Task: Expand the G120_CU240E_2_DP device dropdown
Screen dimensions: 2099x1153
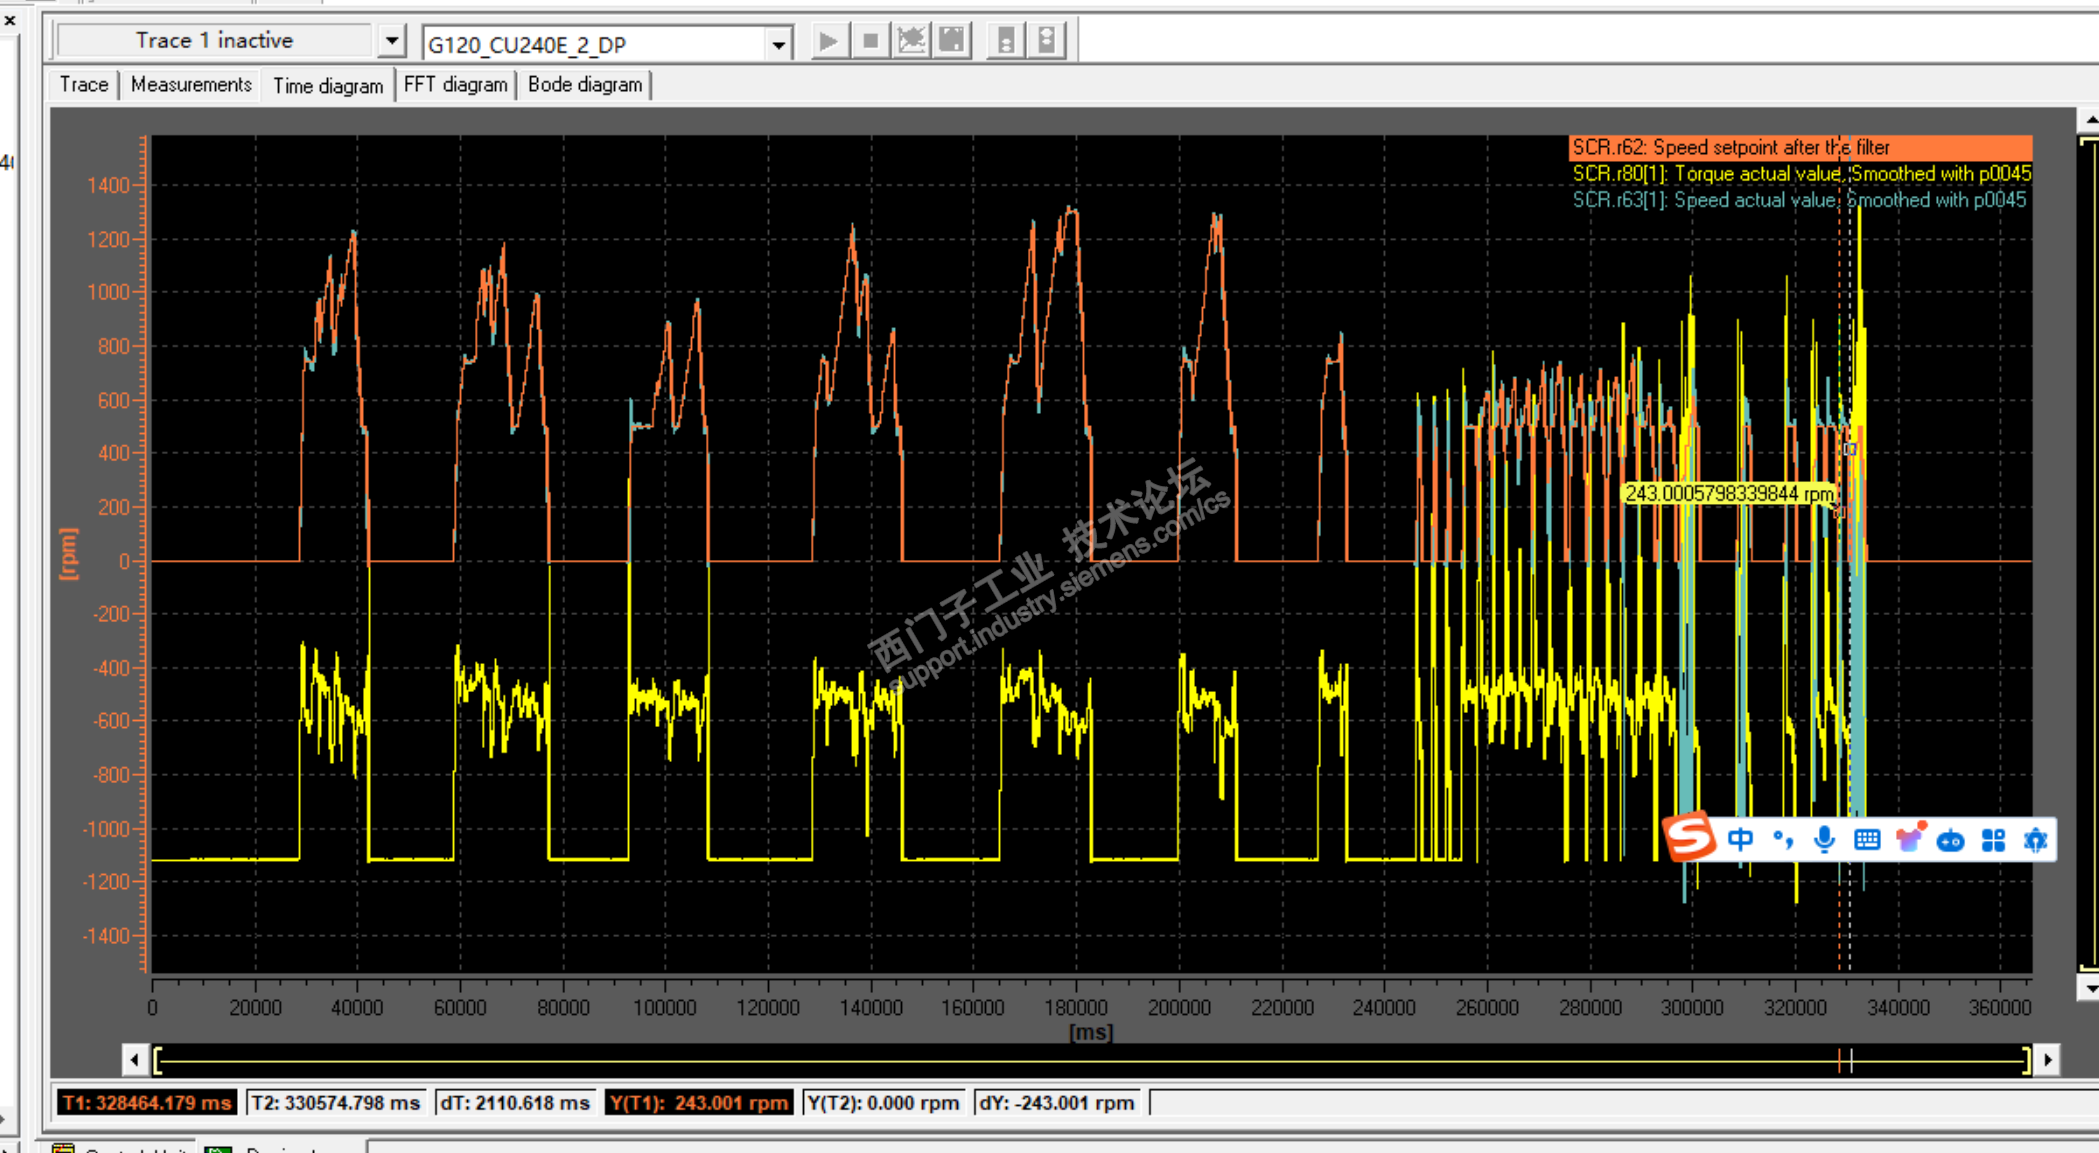Action: (778, 44)
